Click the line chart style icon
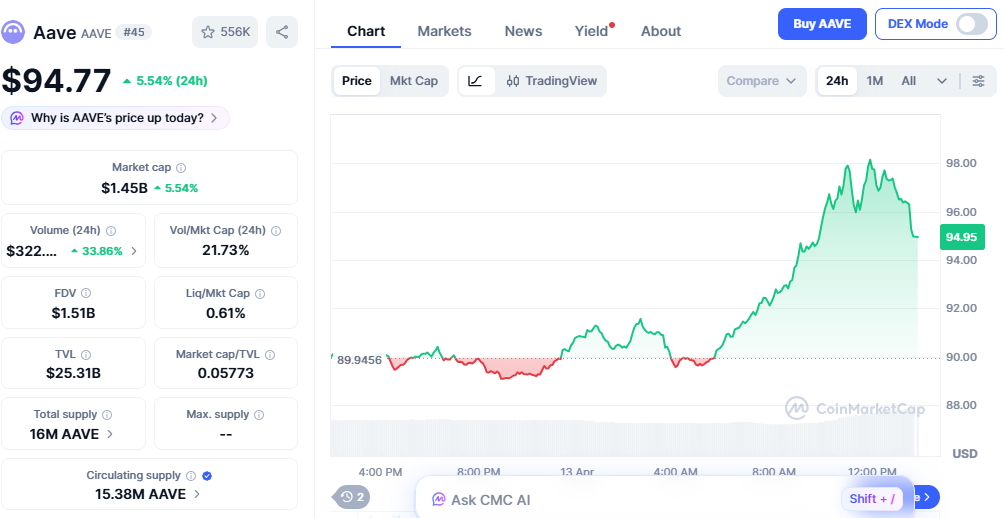 coord(475,81)
